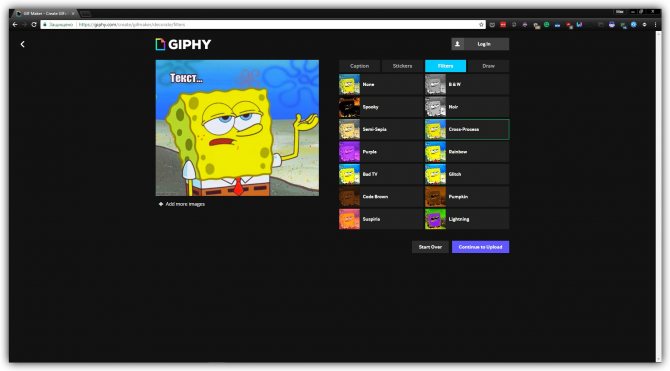Select the Purple filter option
The height and width of the screenshot is (371, 670).
pyautogui.click(x=381, y=152)
